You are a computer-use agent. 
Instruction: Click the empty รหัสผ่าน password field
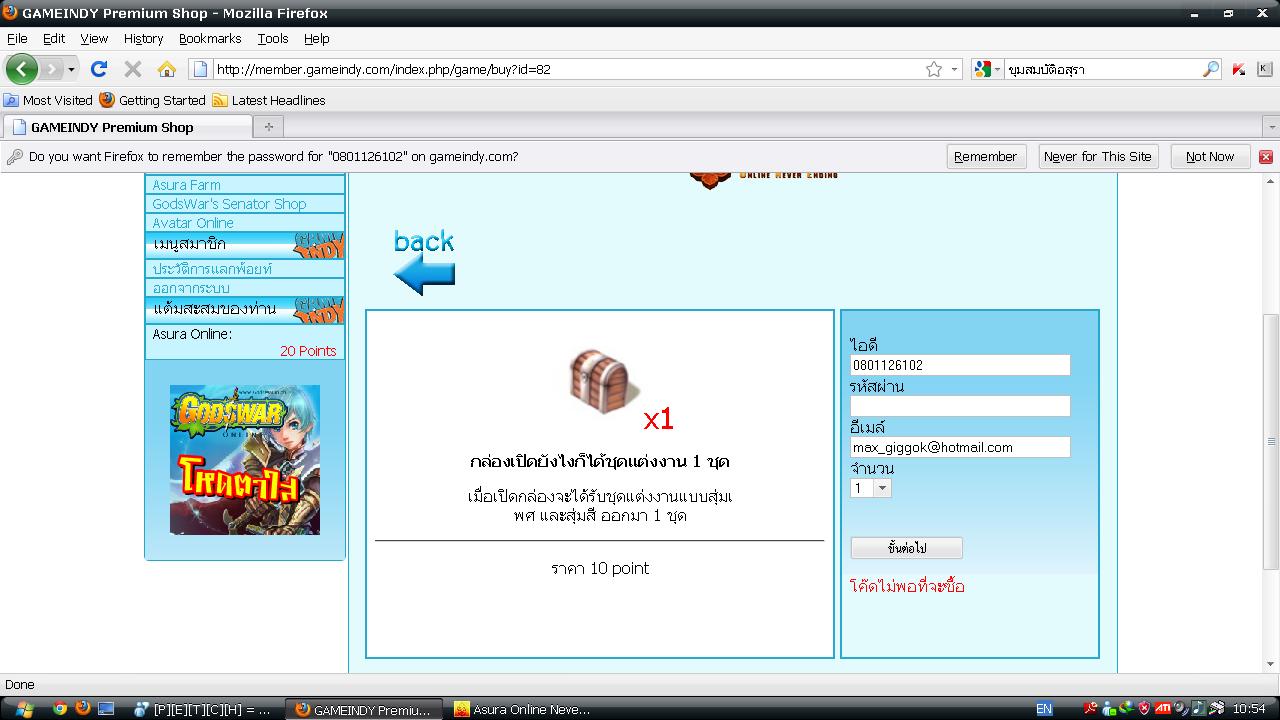[960, 406]
